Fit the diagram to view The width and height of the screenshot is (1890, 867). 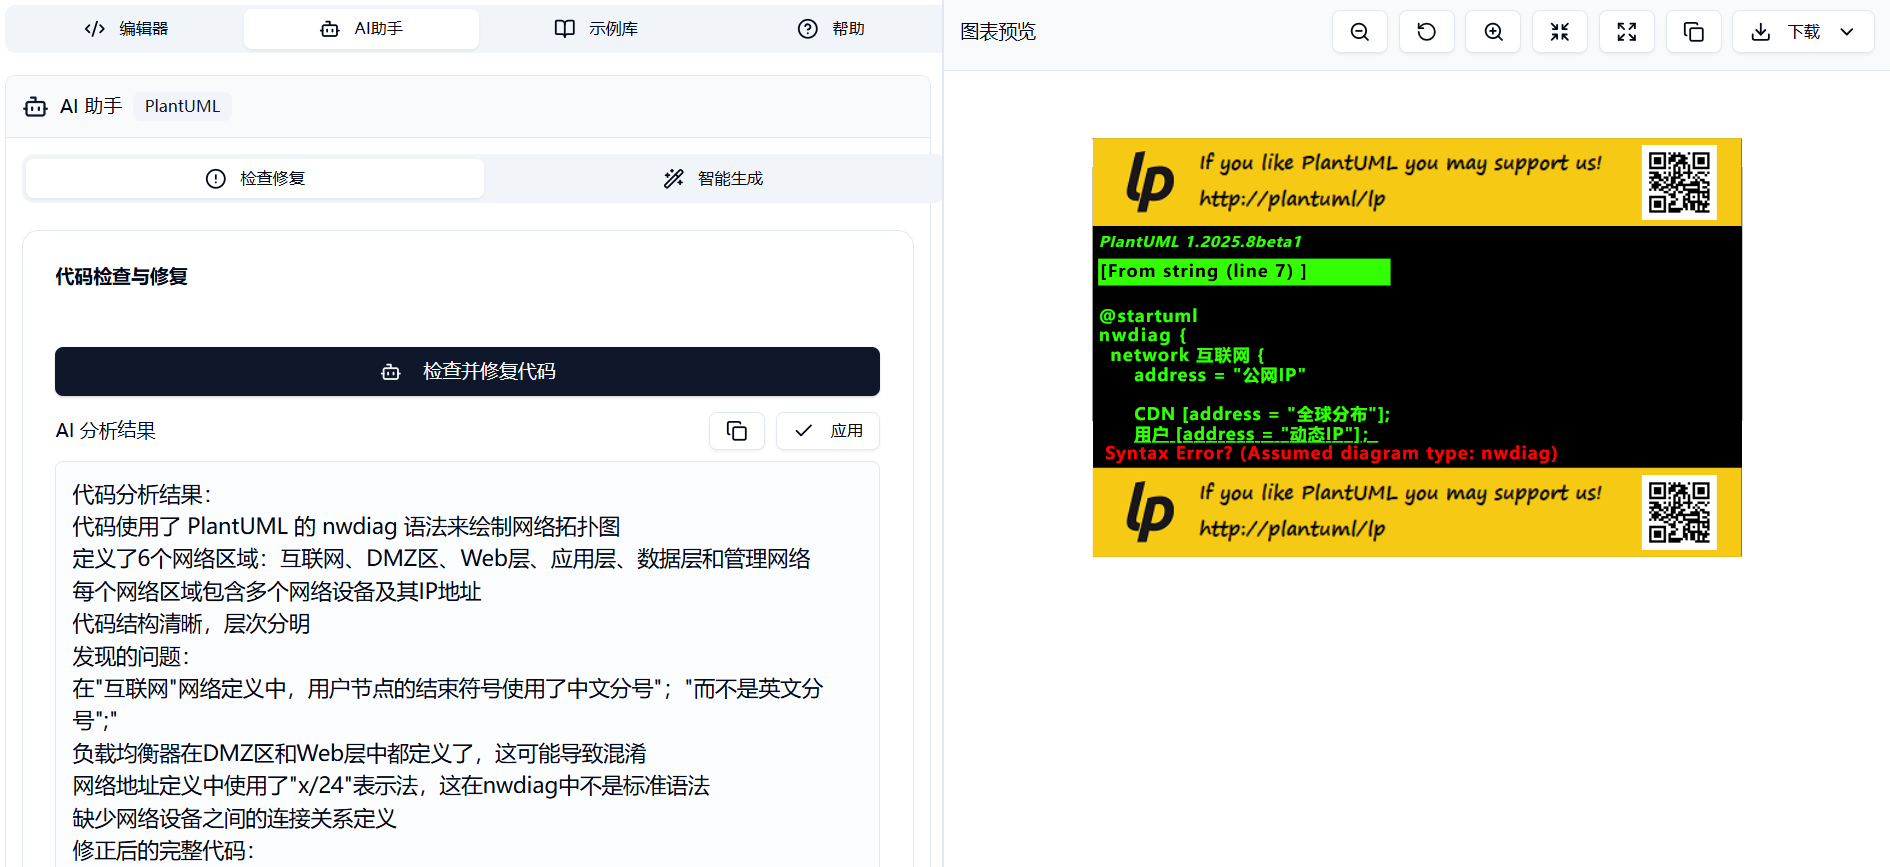tap(1560, 32)
